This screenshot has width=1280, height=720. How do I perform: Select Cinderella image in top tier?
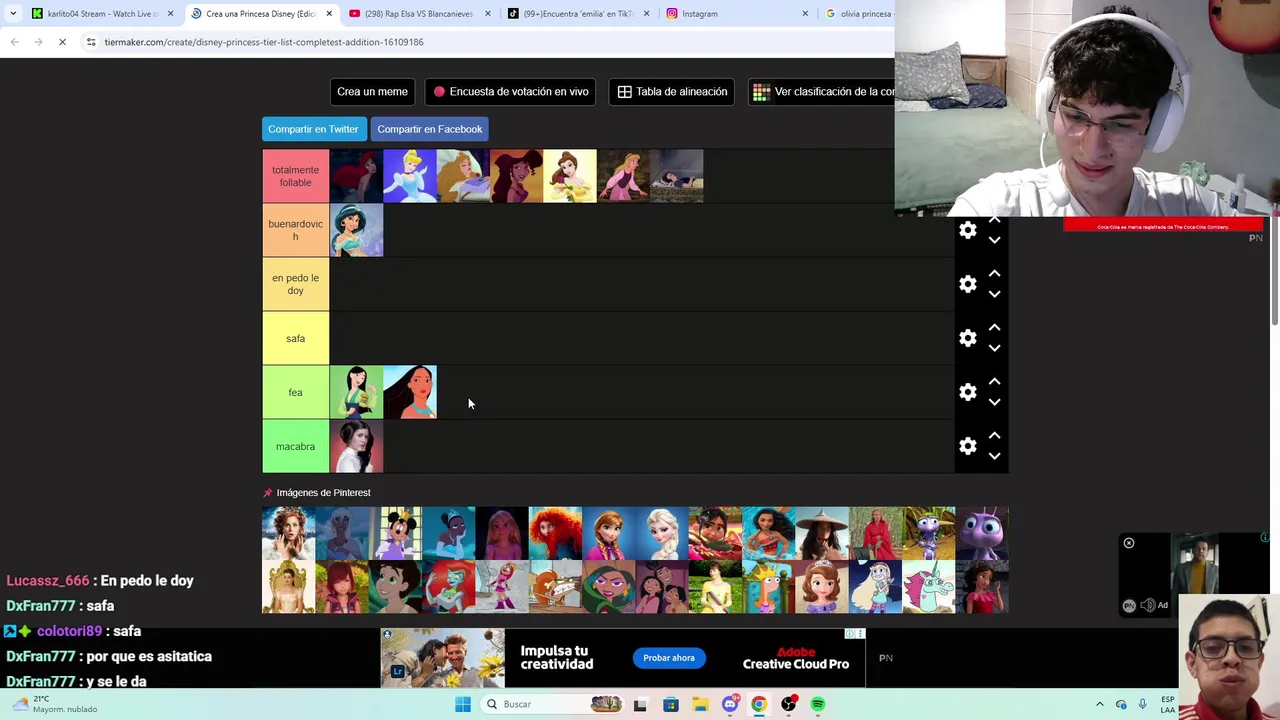(x=410, y=176)
